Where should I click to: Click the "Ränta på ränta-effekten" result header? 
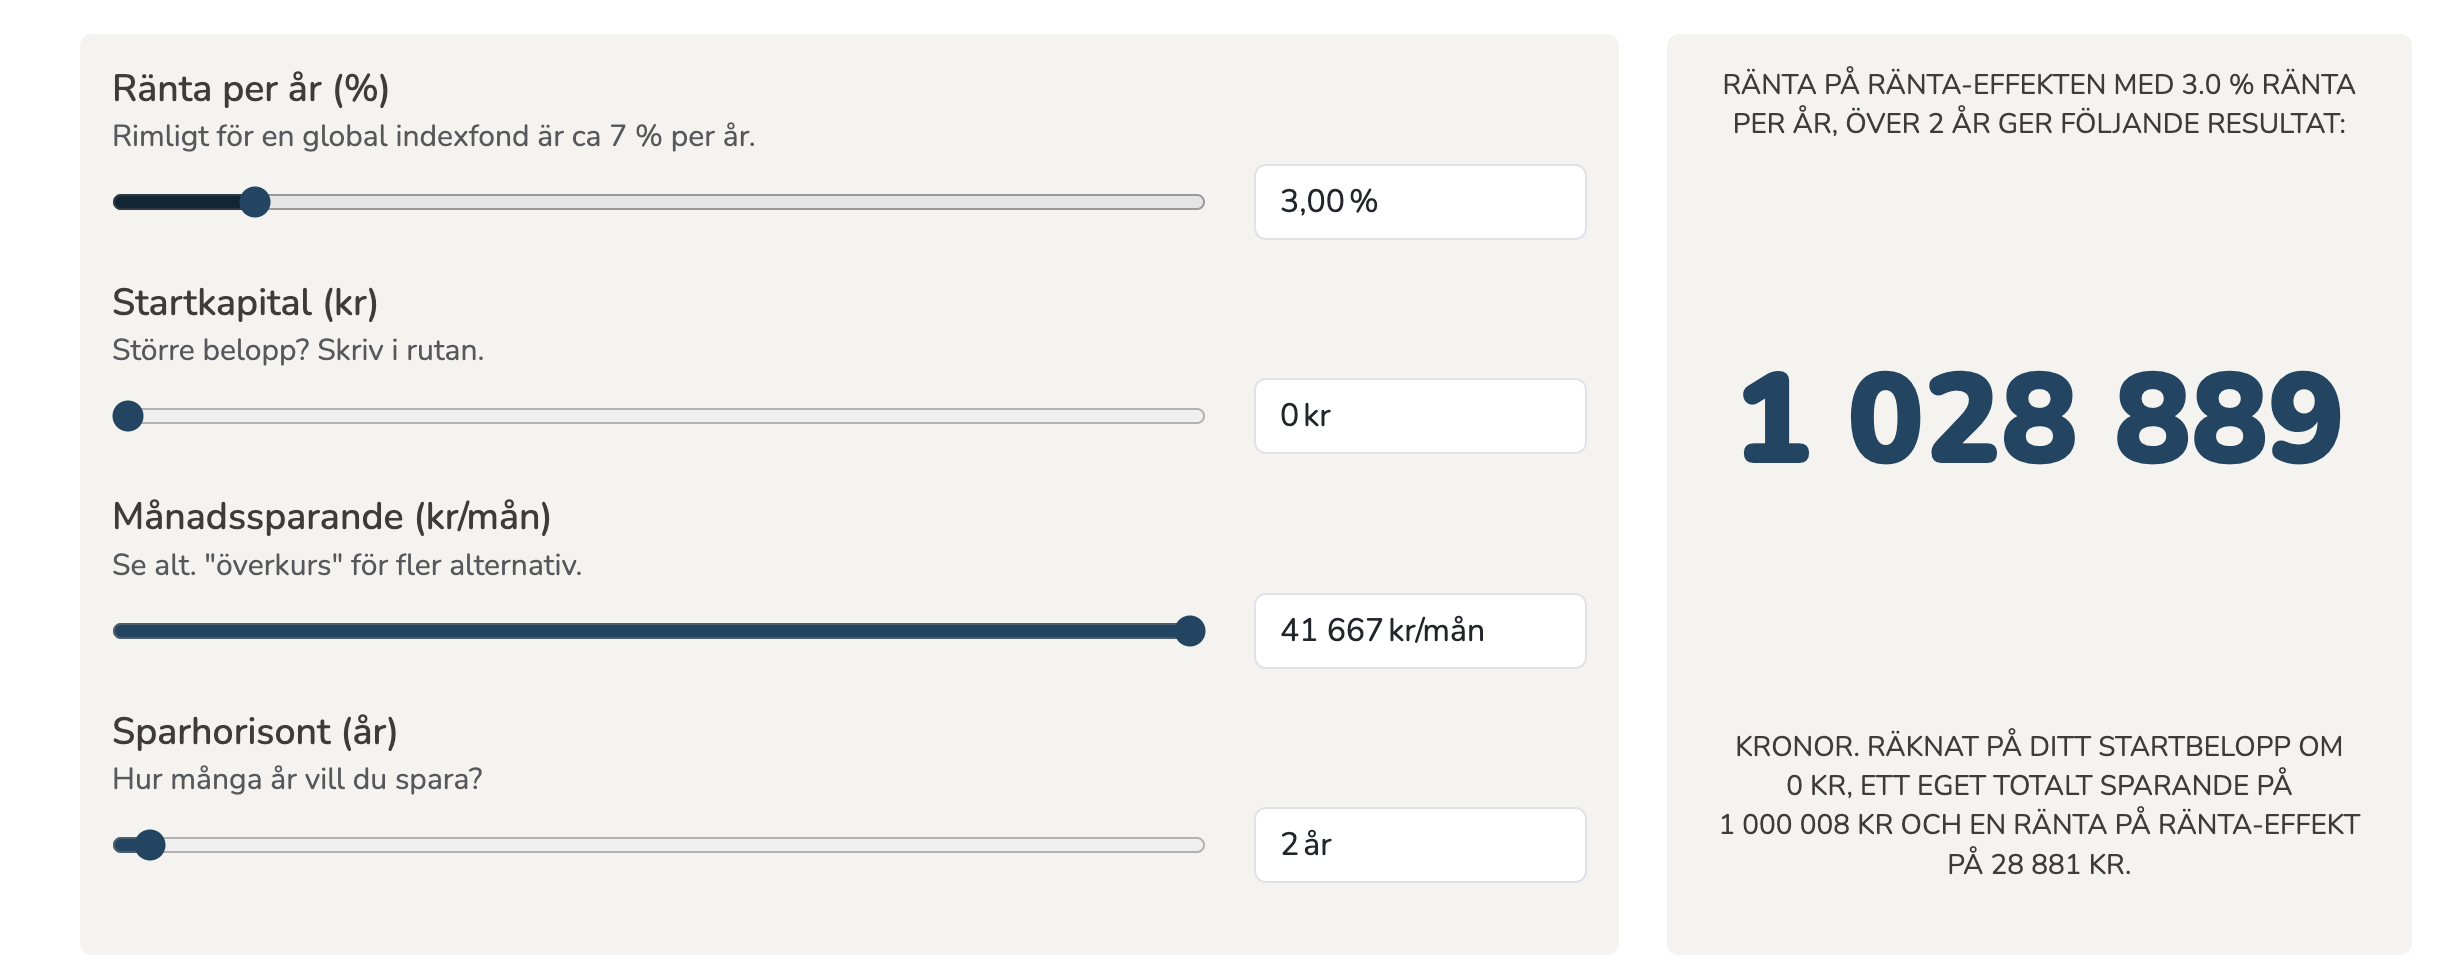[2038, 104]
